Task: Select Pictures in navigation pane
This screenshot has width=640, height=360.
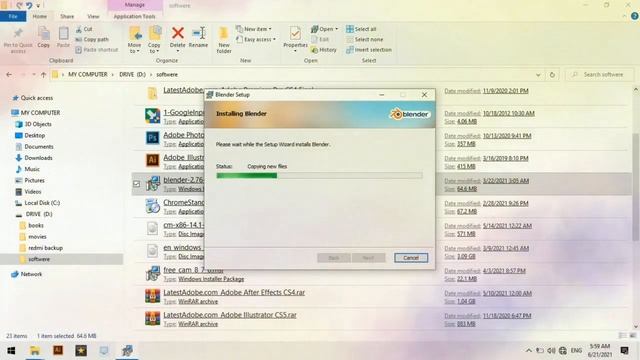Action: 30,180
